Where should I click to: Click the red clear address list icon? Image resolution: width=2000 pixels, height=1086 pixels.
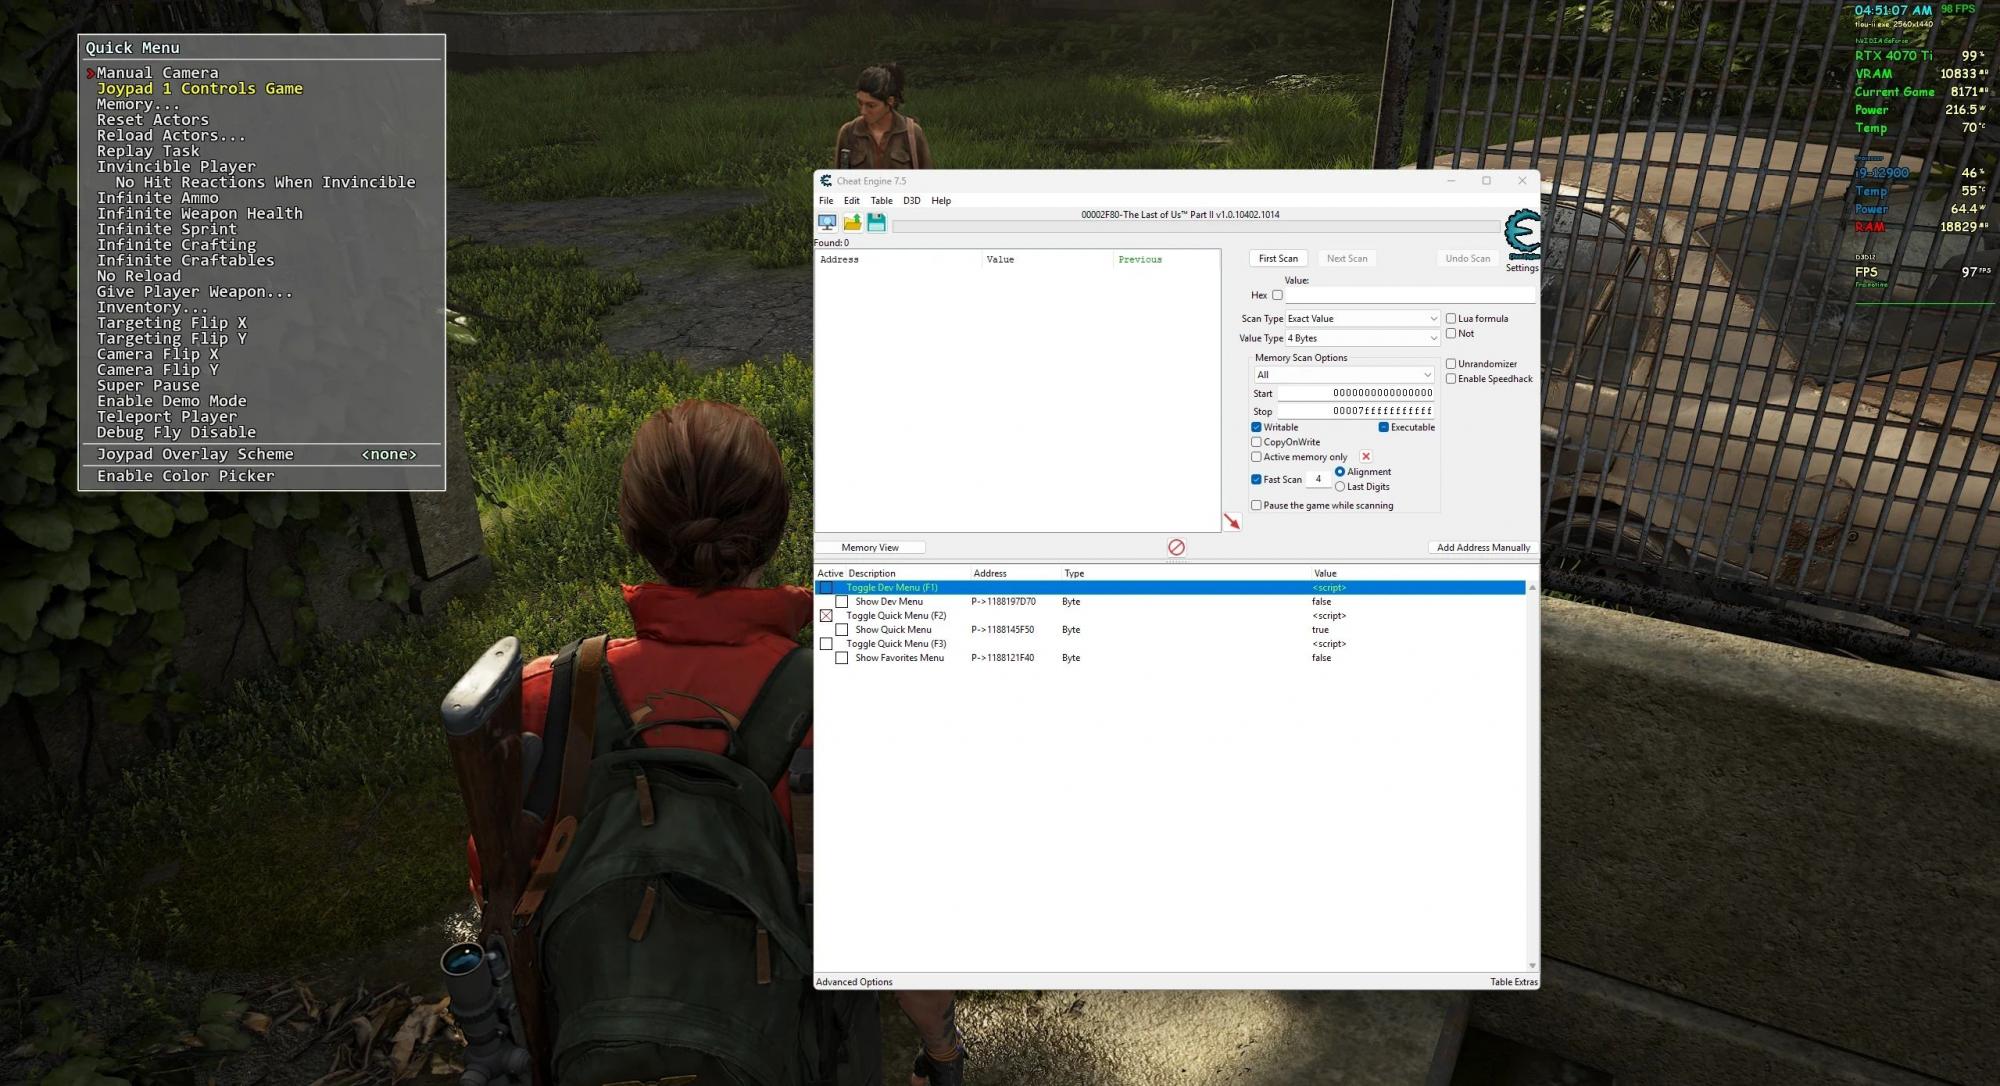point(1176,547)
